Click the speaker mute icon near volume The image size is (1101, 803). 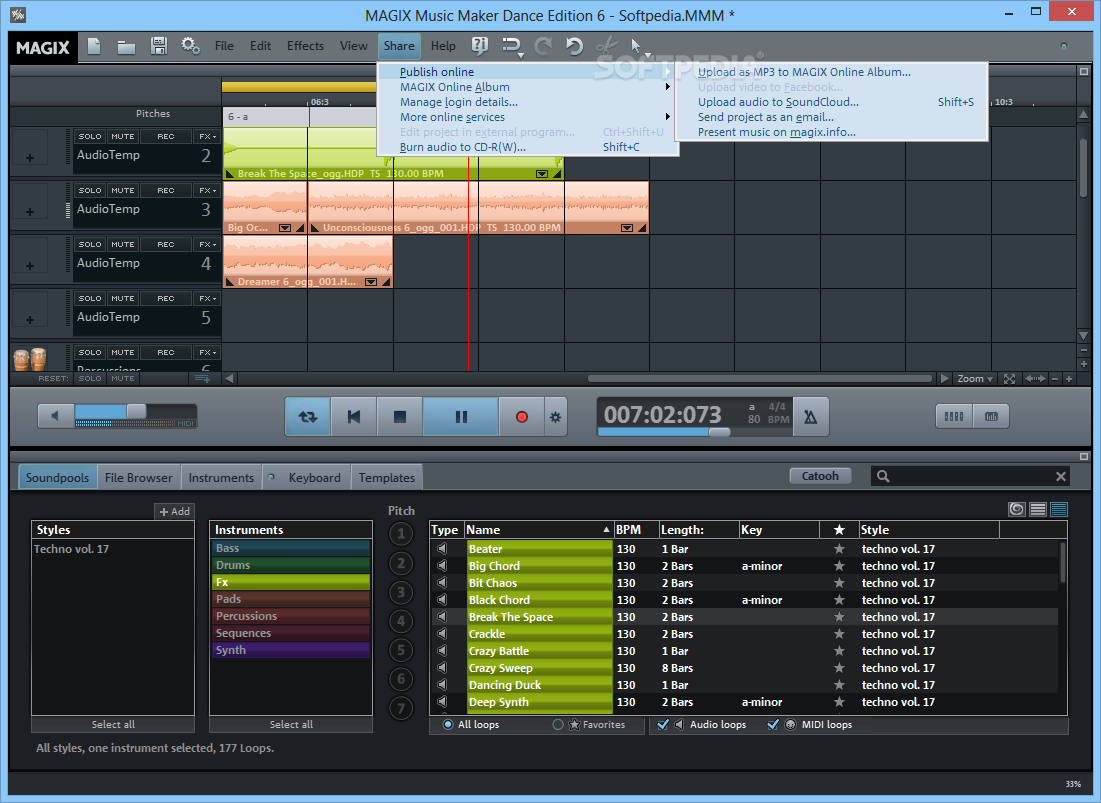point(55,416)
